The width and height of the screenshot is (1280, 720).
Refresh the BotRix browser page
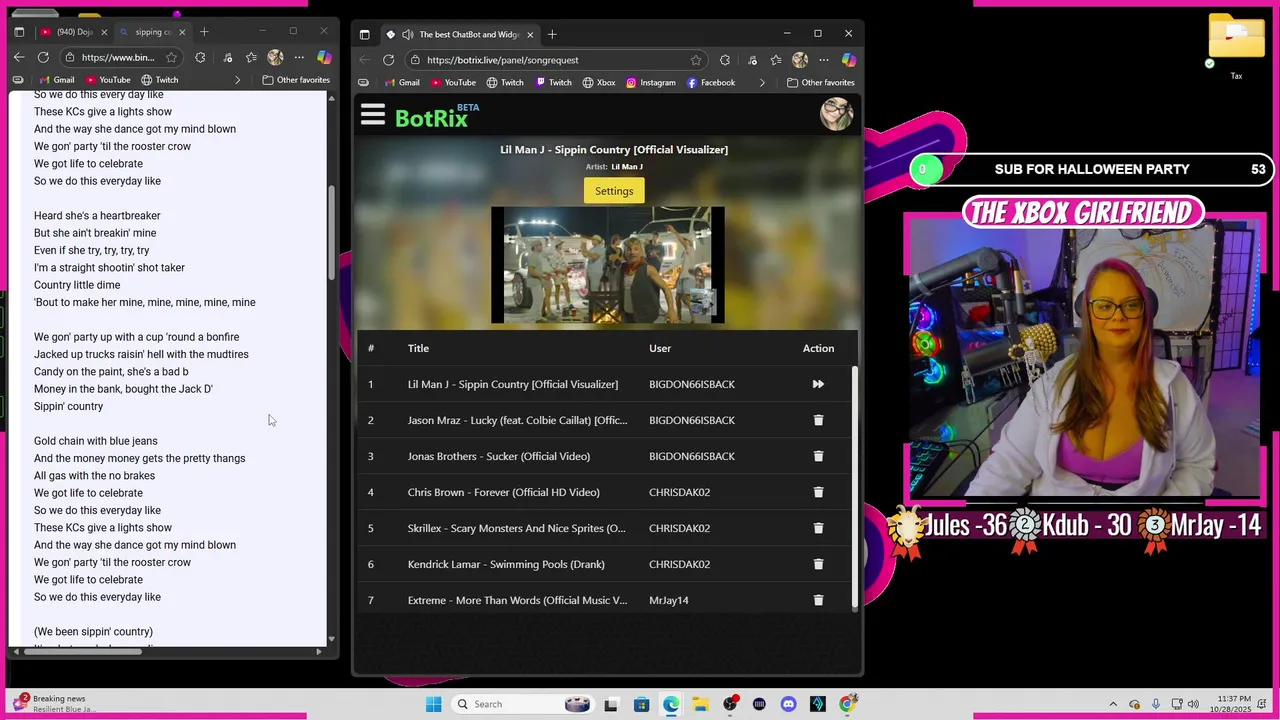[x=388, y=60]
